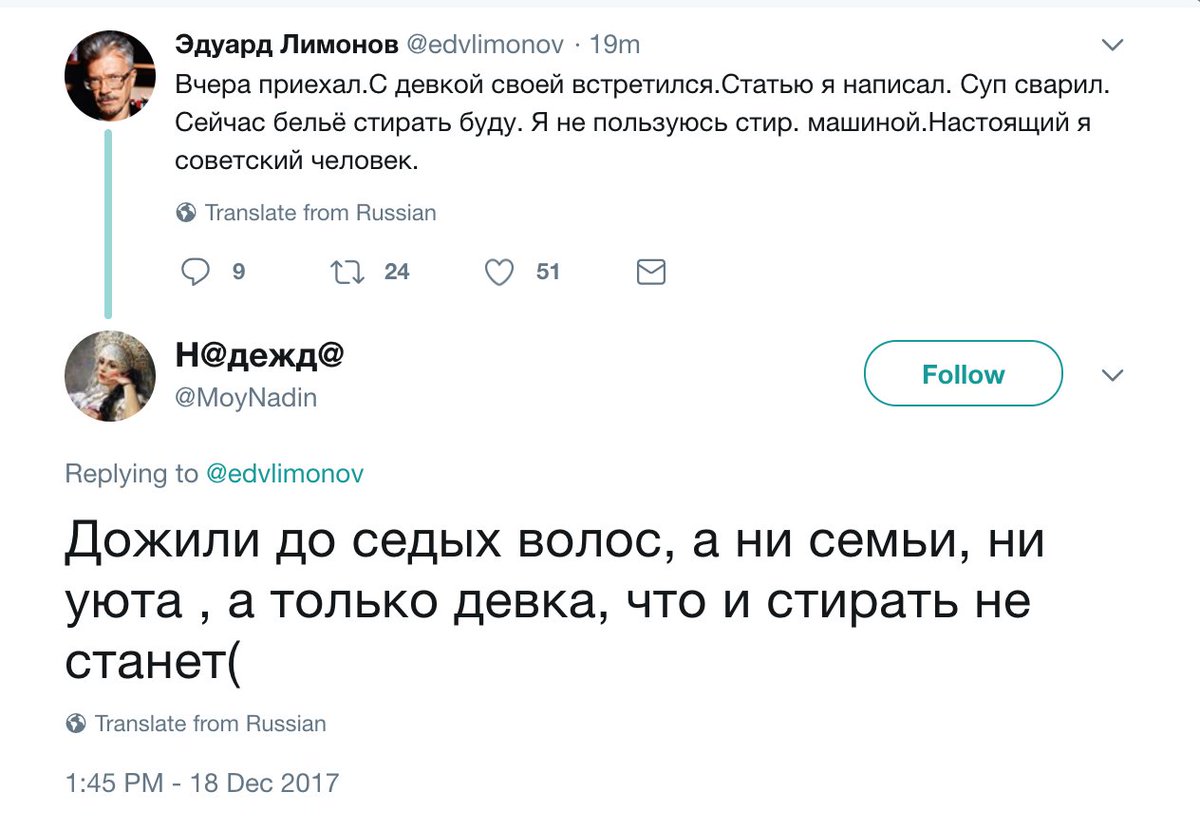Open the @edvlimonov mention in Replying to
This screenshot has height=830, width=1200.
click(x=284, y=474)
